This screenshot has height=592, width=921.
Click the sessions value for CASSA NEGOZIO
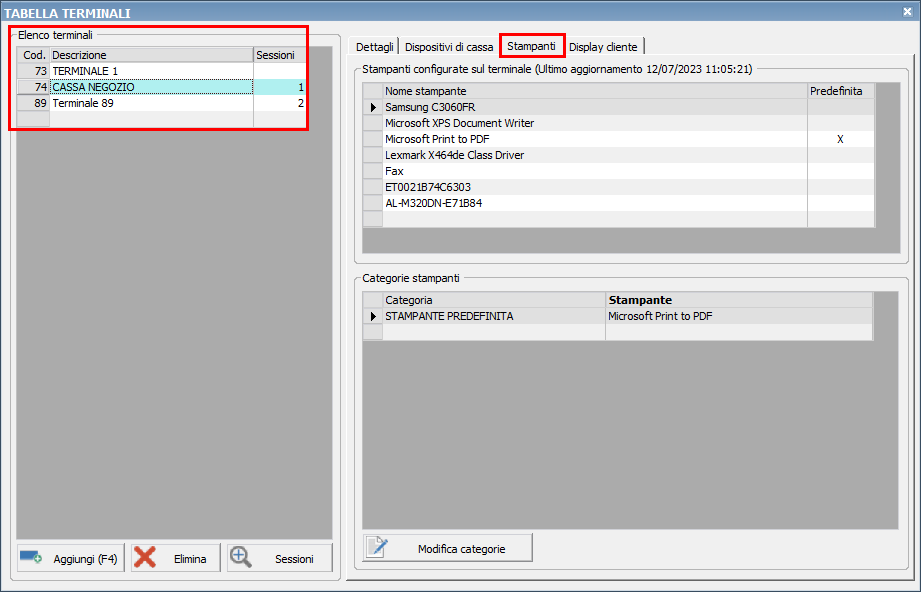280,87
